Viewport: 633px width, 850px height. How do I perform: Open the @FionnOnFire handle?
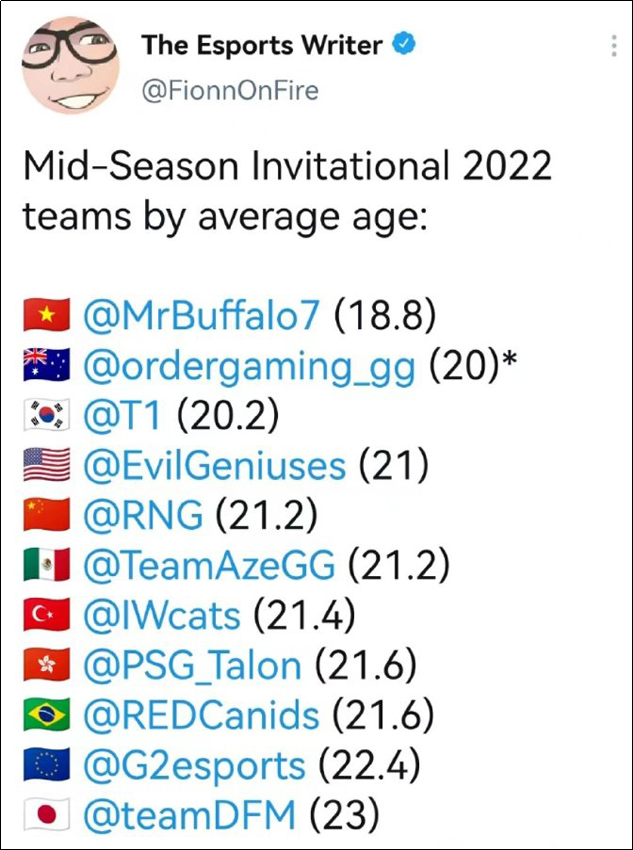(x=230, y=91)
